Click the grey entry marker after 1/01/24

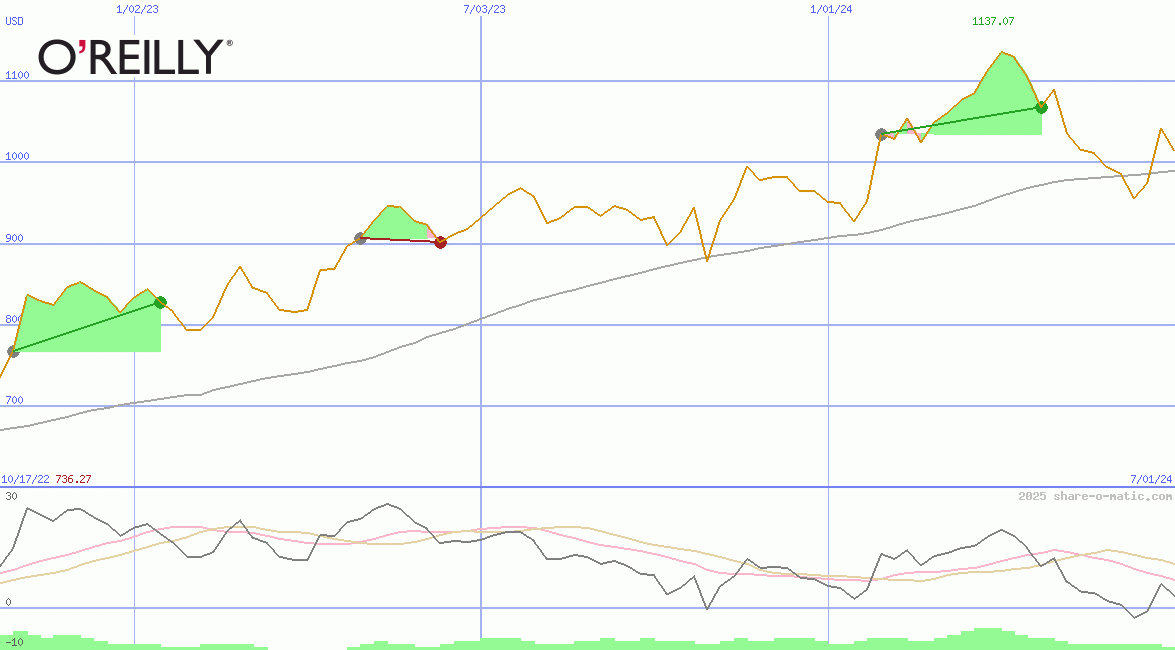881,134
